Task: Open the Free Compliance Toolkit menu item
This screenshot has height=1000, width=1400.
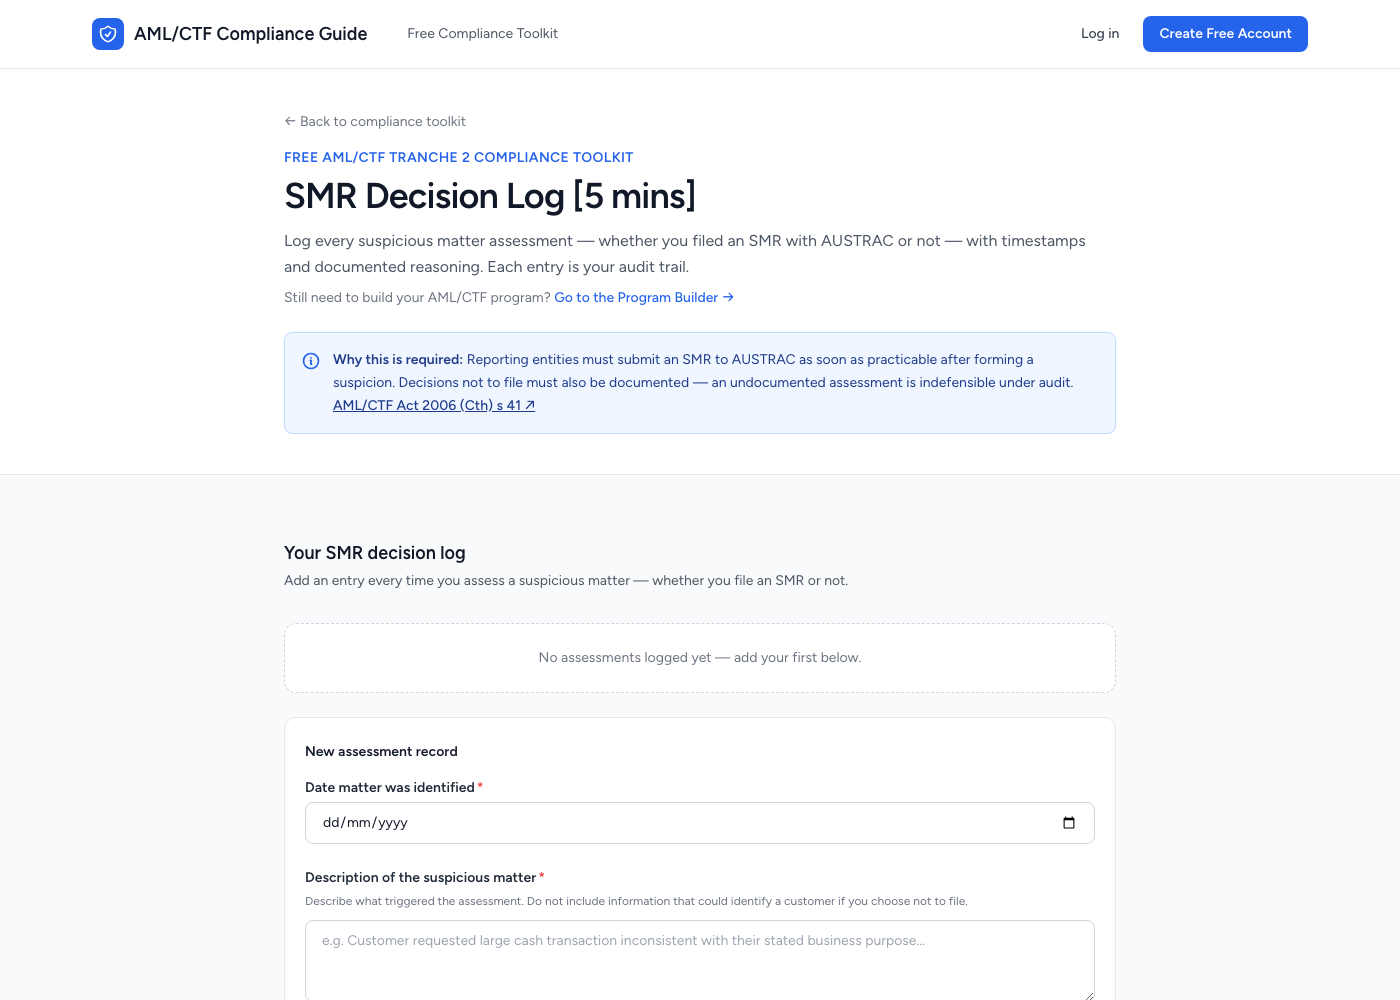Action: tap(482, 34)
